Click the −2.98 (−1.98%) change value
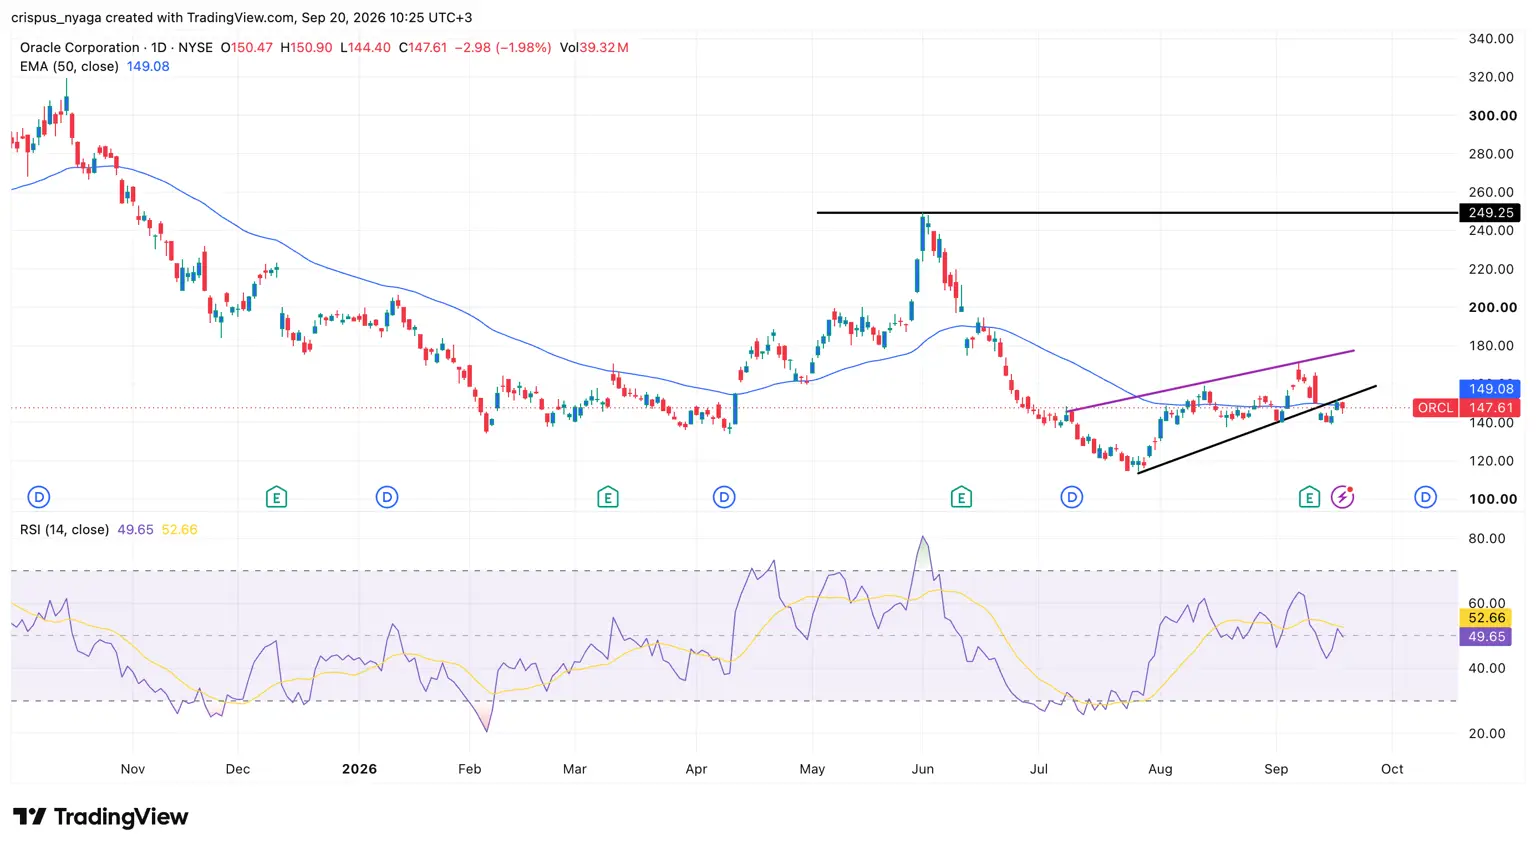Image resolution: width=1536 pixels, height=850 pixels. (503, 47)
